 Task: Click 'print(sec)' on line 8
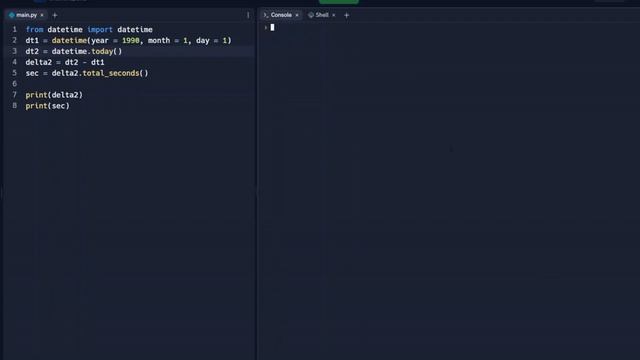click(47, 106)
